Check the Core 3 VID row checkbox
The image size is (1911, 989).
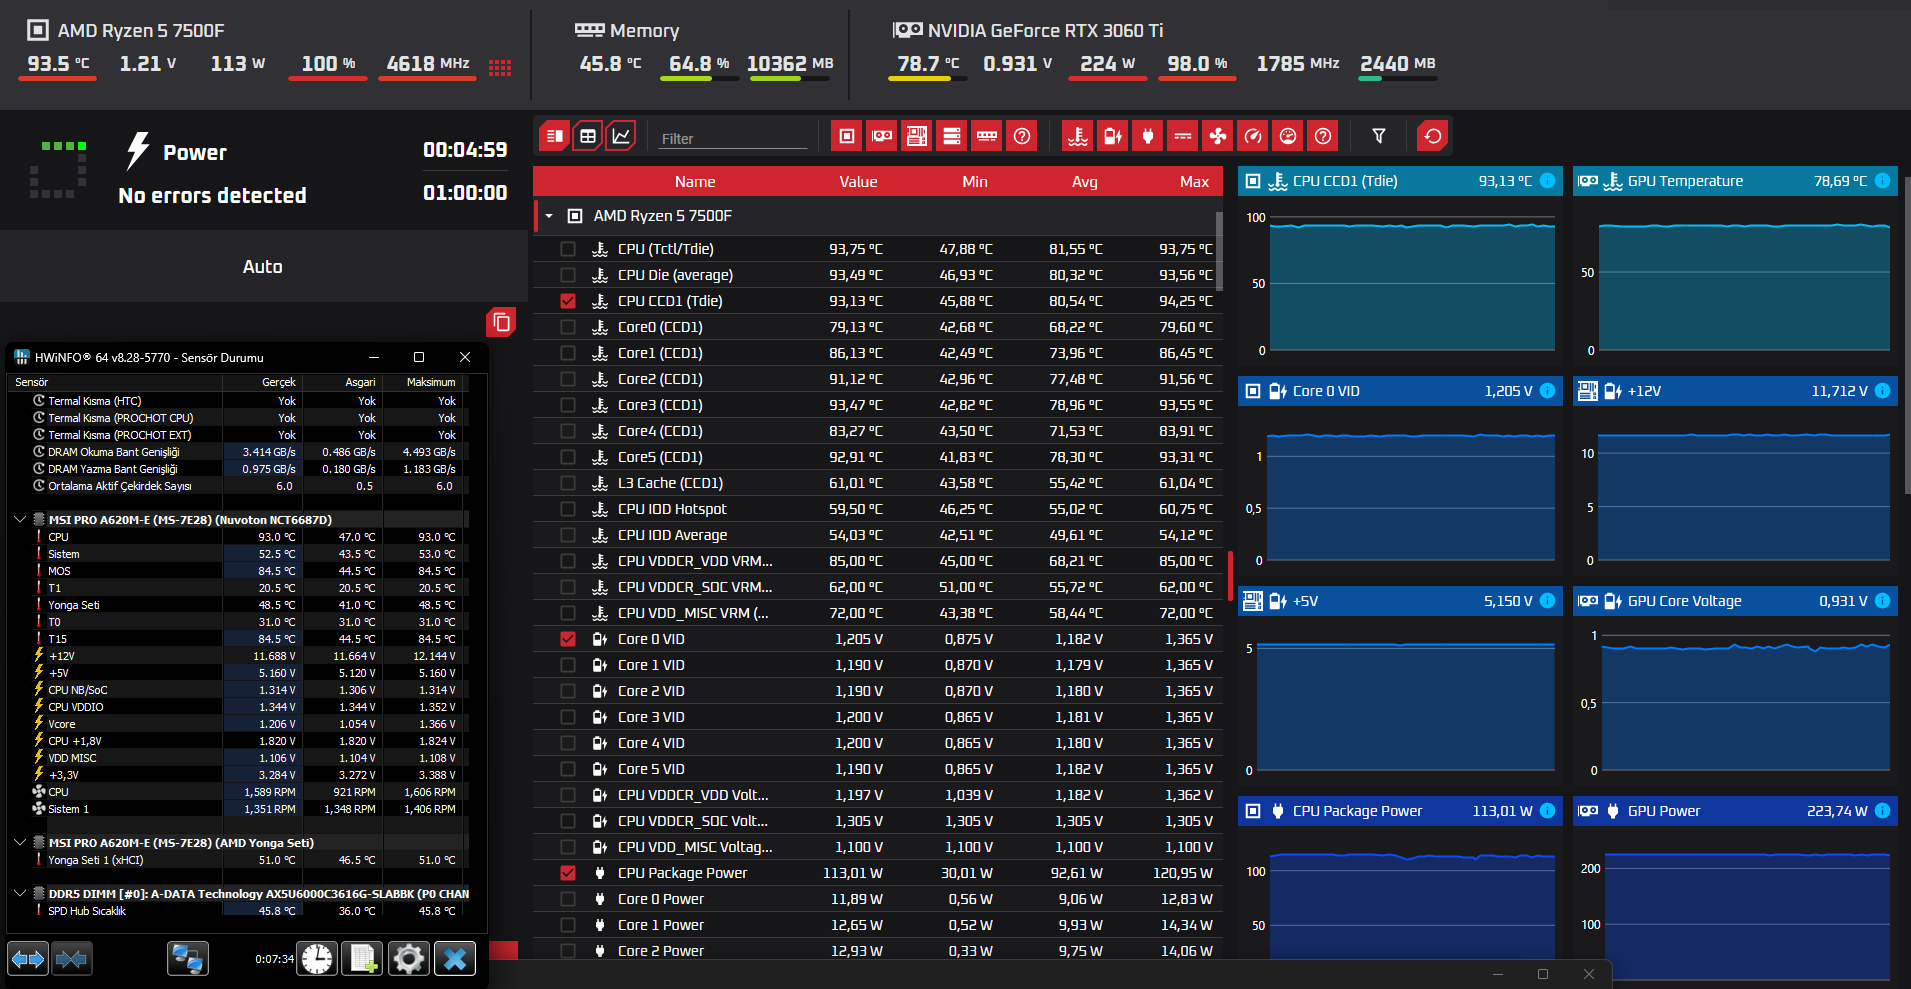568,717
